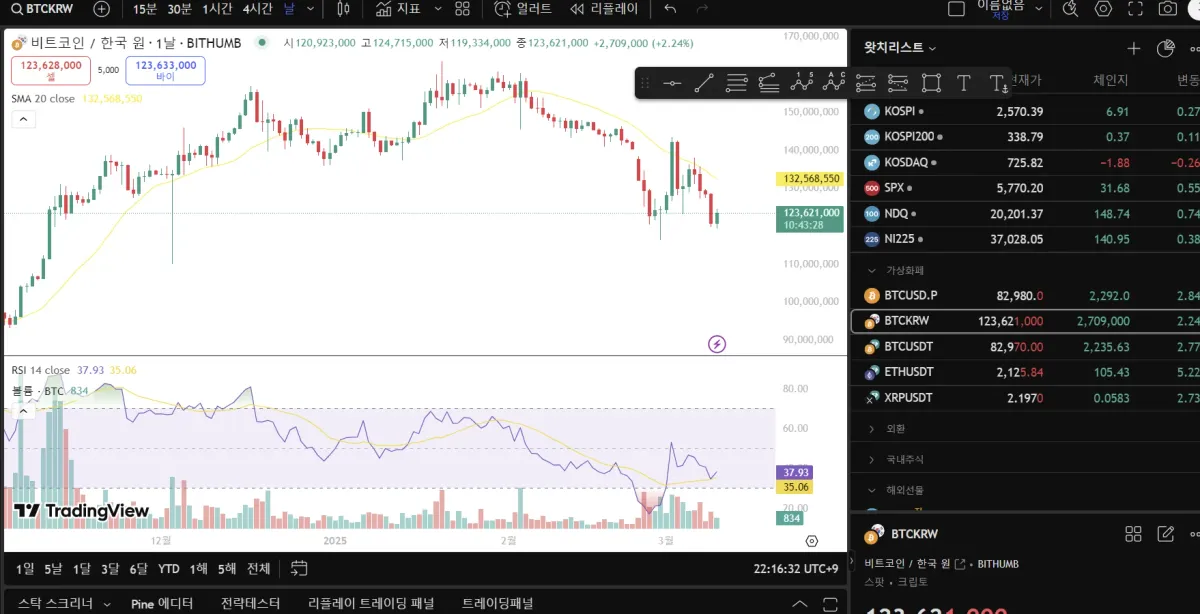Open chart settings gear below price axis
Image resolution: width=1200 pixels, height=614 pixels.
coord(811,541)
